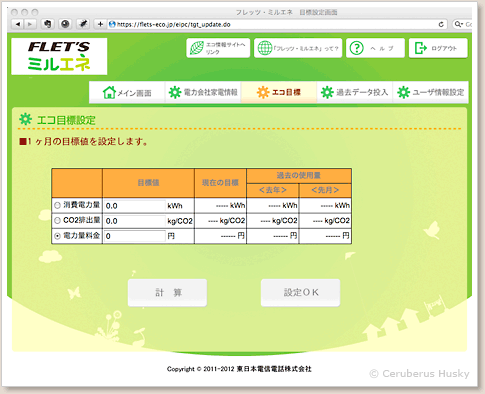Select the CO2排出量 radio button
485x394 pixels.
[57, 220]
